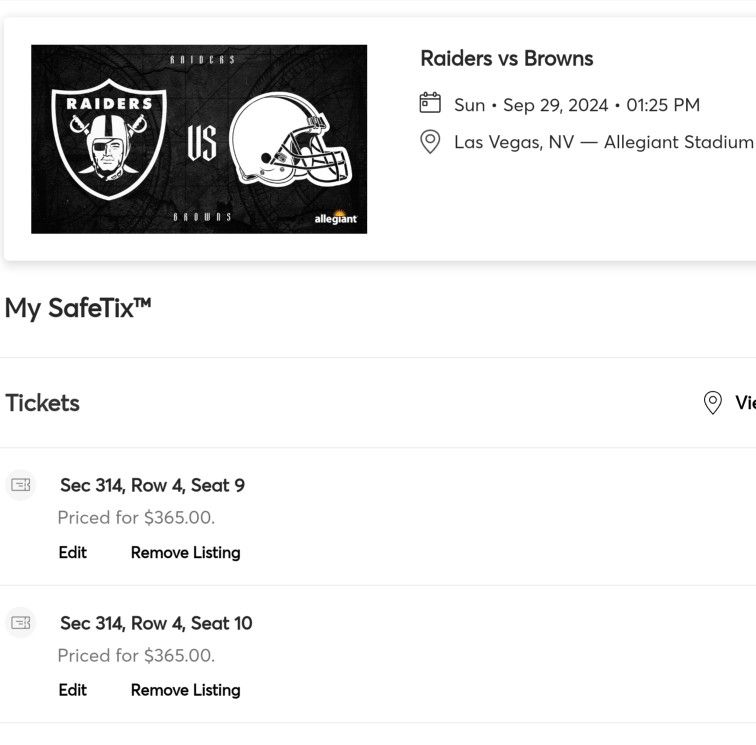Remove the listing for Seat 9
This screenshot has height=745, width=756.
coord(185,552)
